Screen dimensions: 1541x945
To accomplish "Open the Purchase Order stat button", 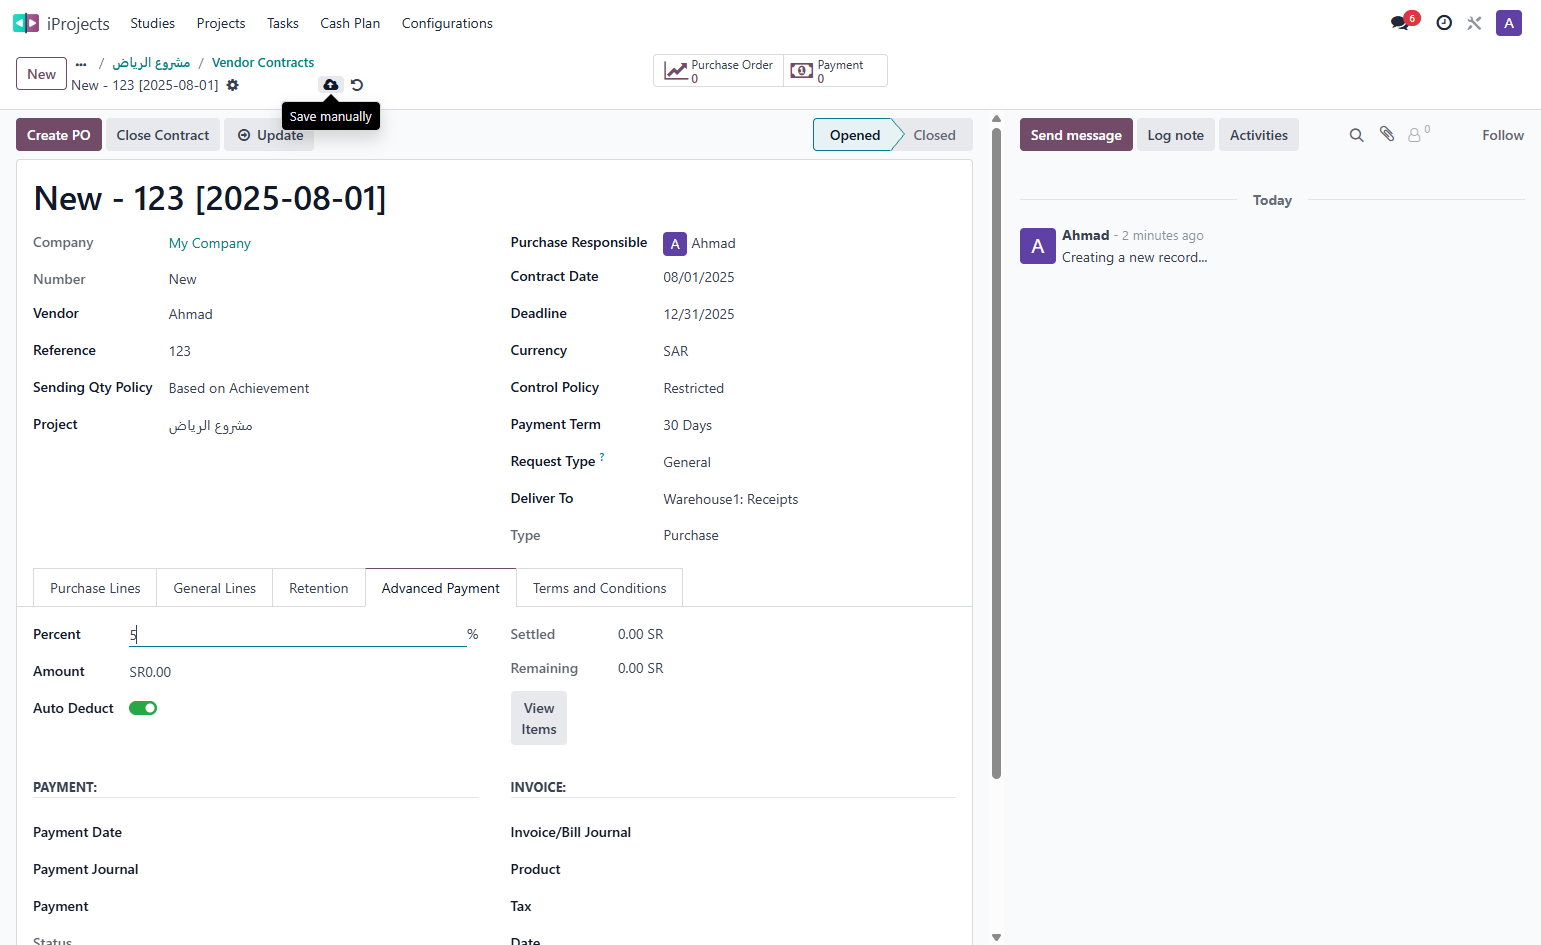I will (x=719, y=71).
